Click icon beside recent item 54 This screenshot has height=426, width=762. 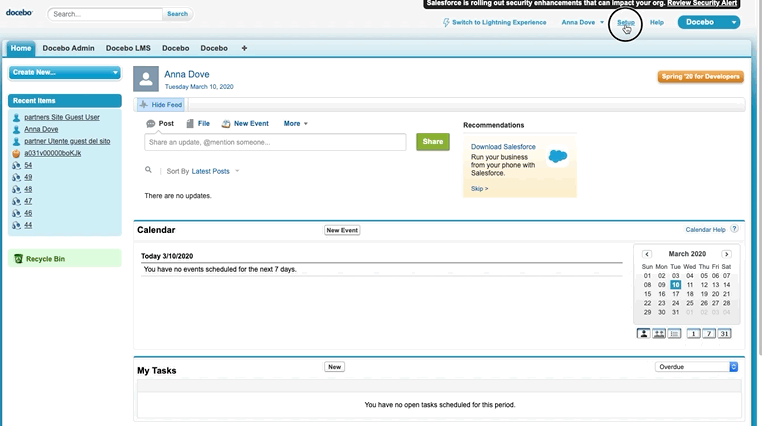[x=16, y=165]
